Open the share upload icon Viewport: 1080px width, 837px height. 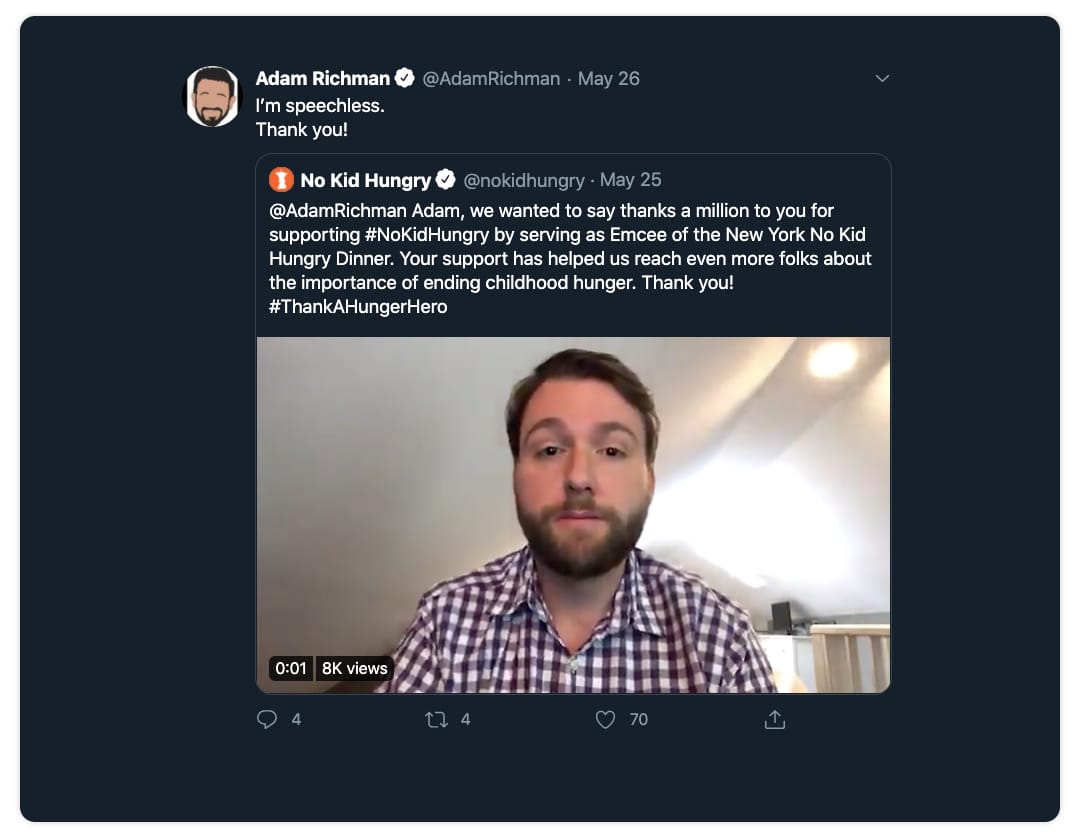pyautogui.click(x=774, y=719)
